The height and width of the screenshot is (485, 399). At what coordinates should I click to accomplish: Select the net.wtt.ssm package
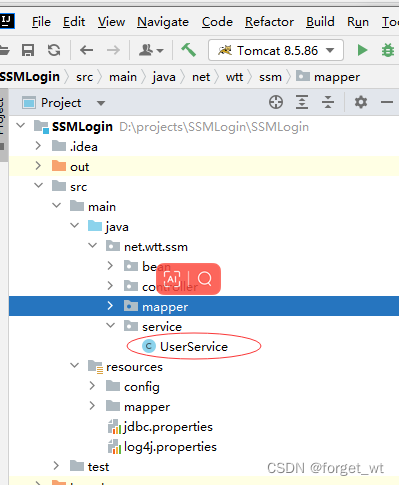[156, 247]
